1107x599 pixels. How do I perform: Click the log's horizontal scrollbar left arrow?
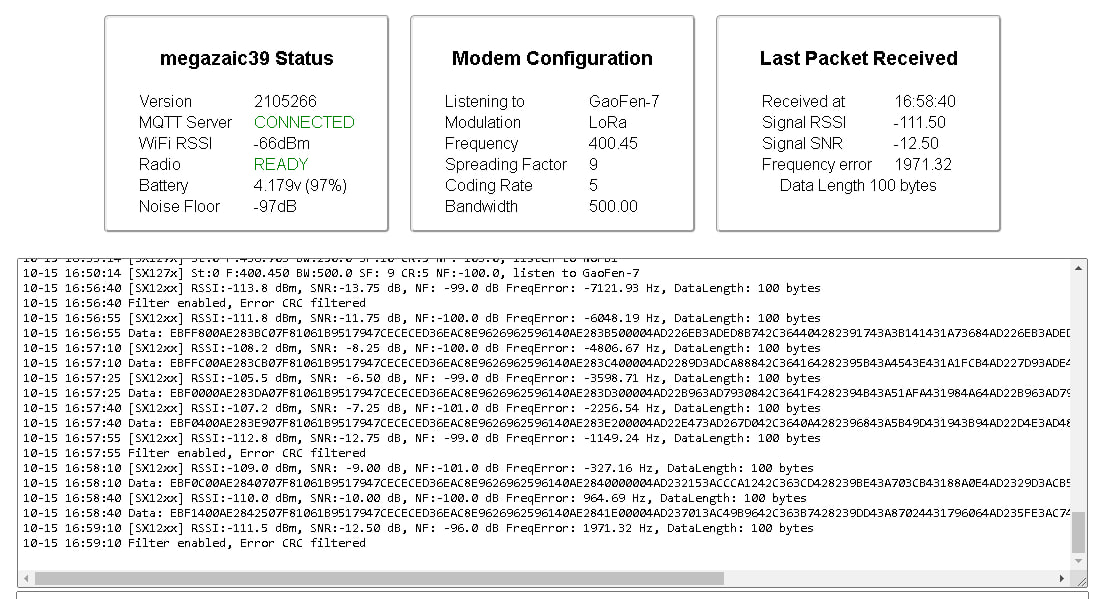pyautogui.click(x=26, y=579)
